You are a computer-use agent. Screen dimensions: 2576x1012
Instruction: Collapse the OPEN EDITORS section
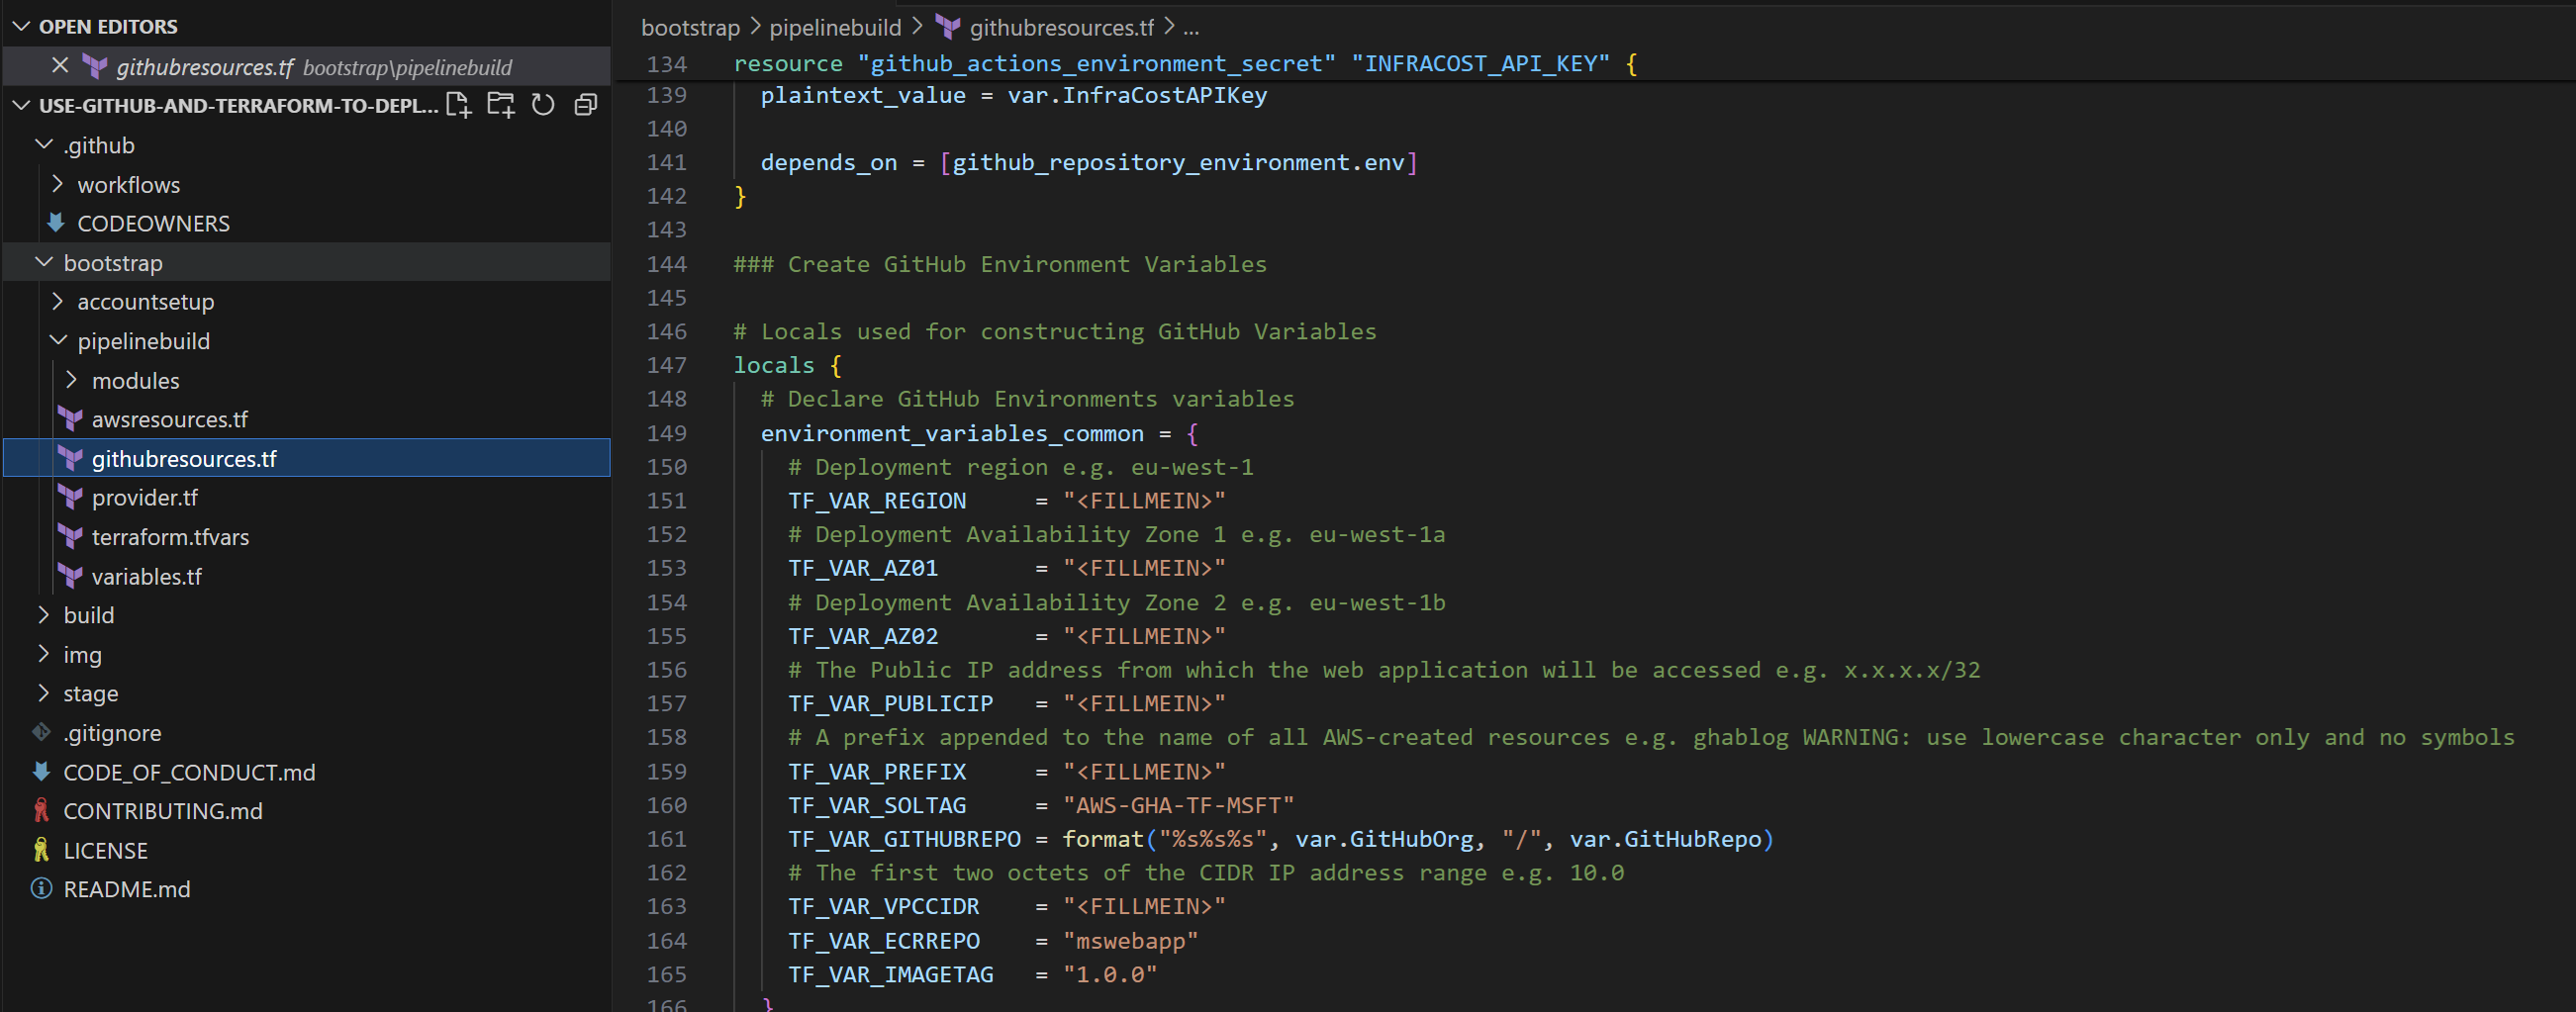tap(22, 25)
